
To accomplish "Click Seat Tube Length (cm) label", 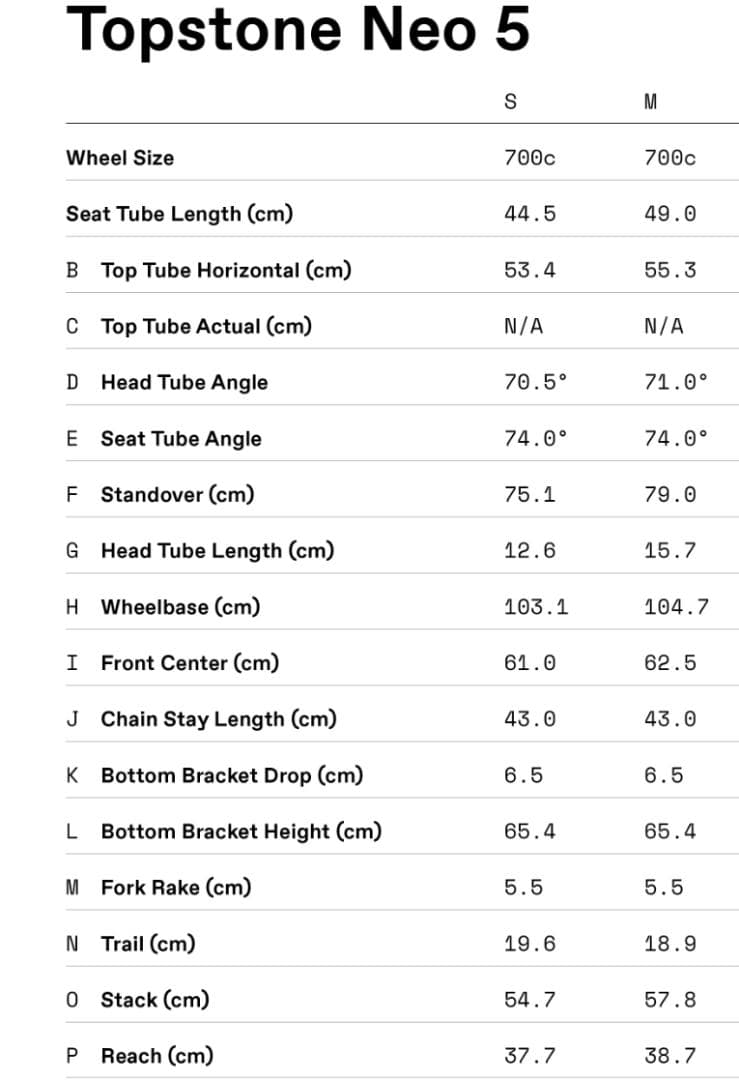I will [180, 214].
